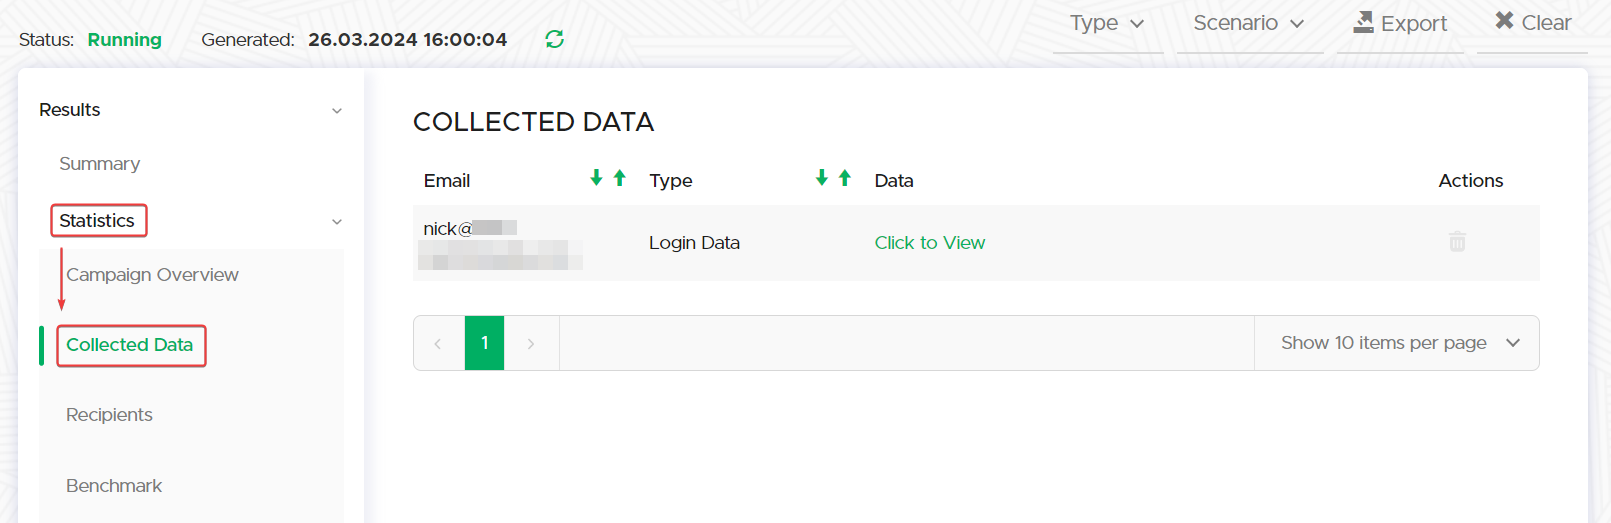The image size is (1611, 523).
Task: Collapse the Statistics section chevron
Action: [x=337, y=222]
